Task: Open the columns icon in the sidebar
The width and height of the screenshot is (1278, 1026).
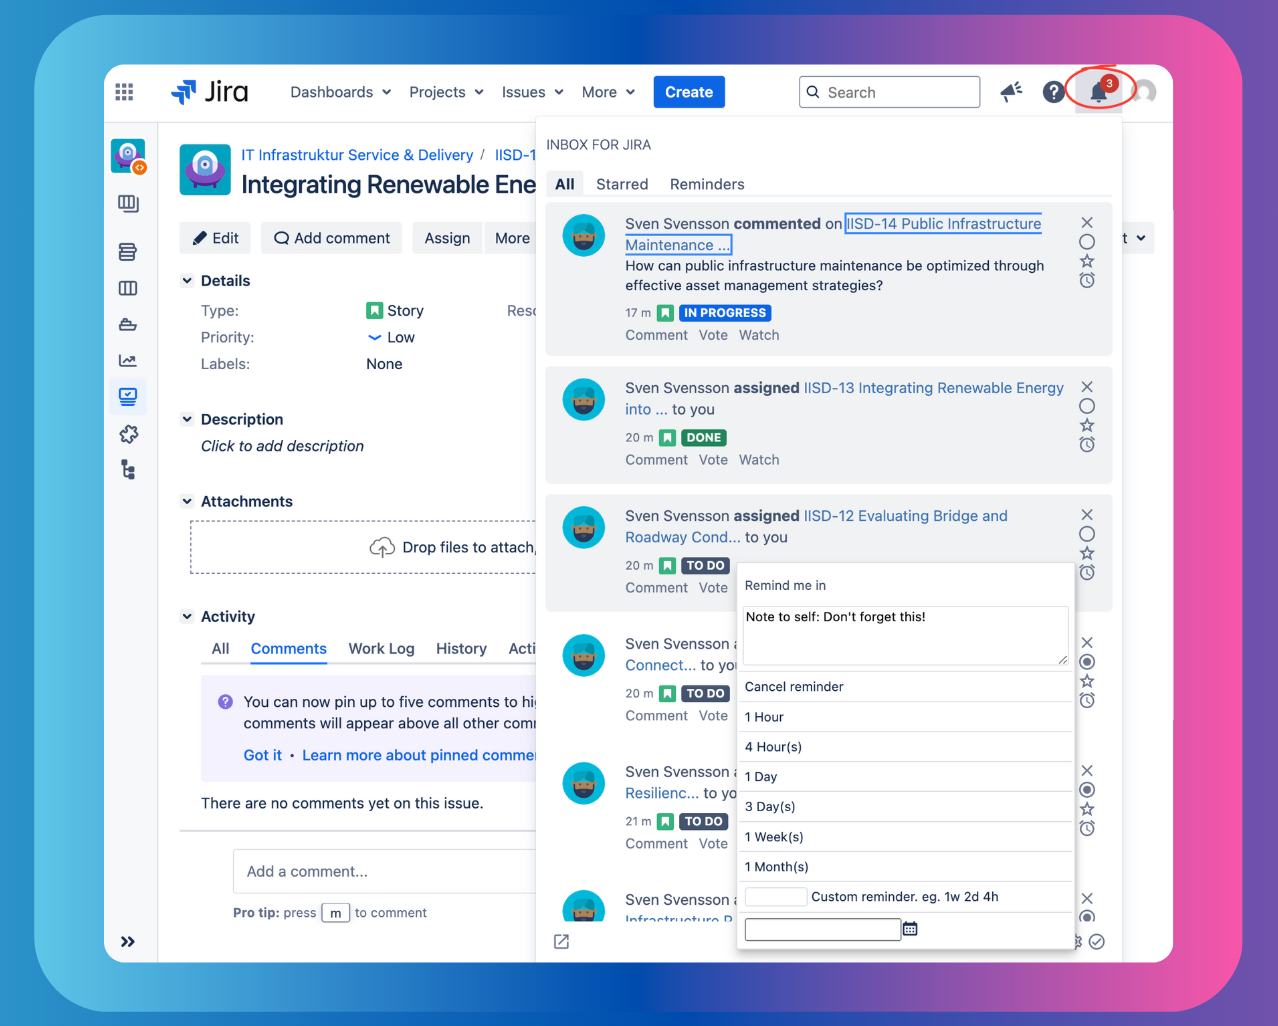Action: (128, 288)
